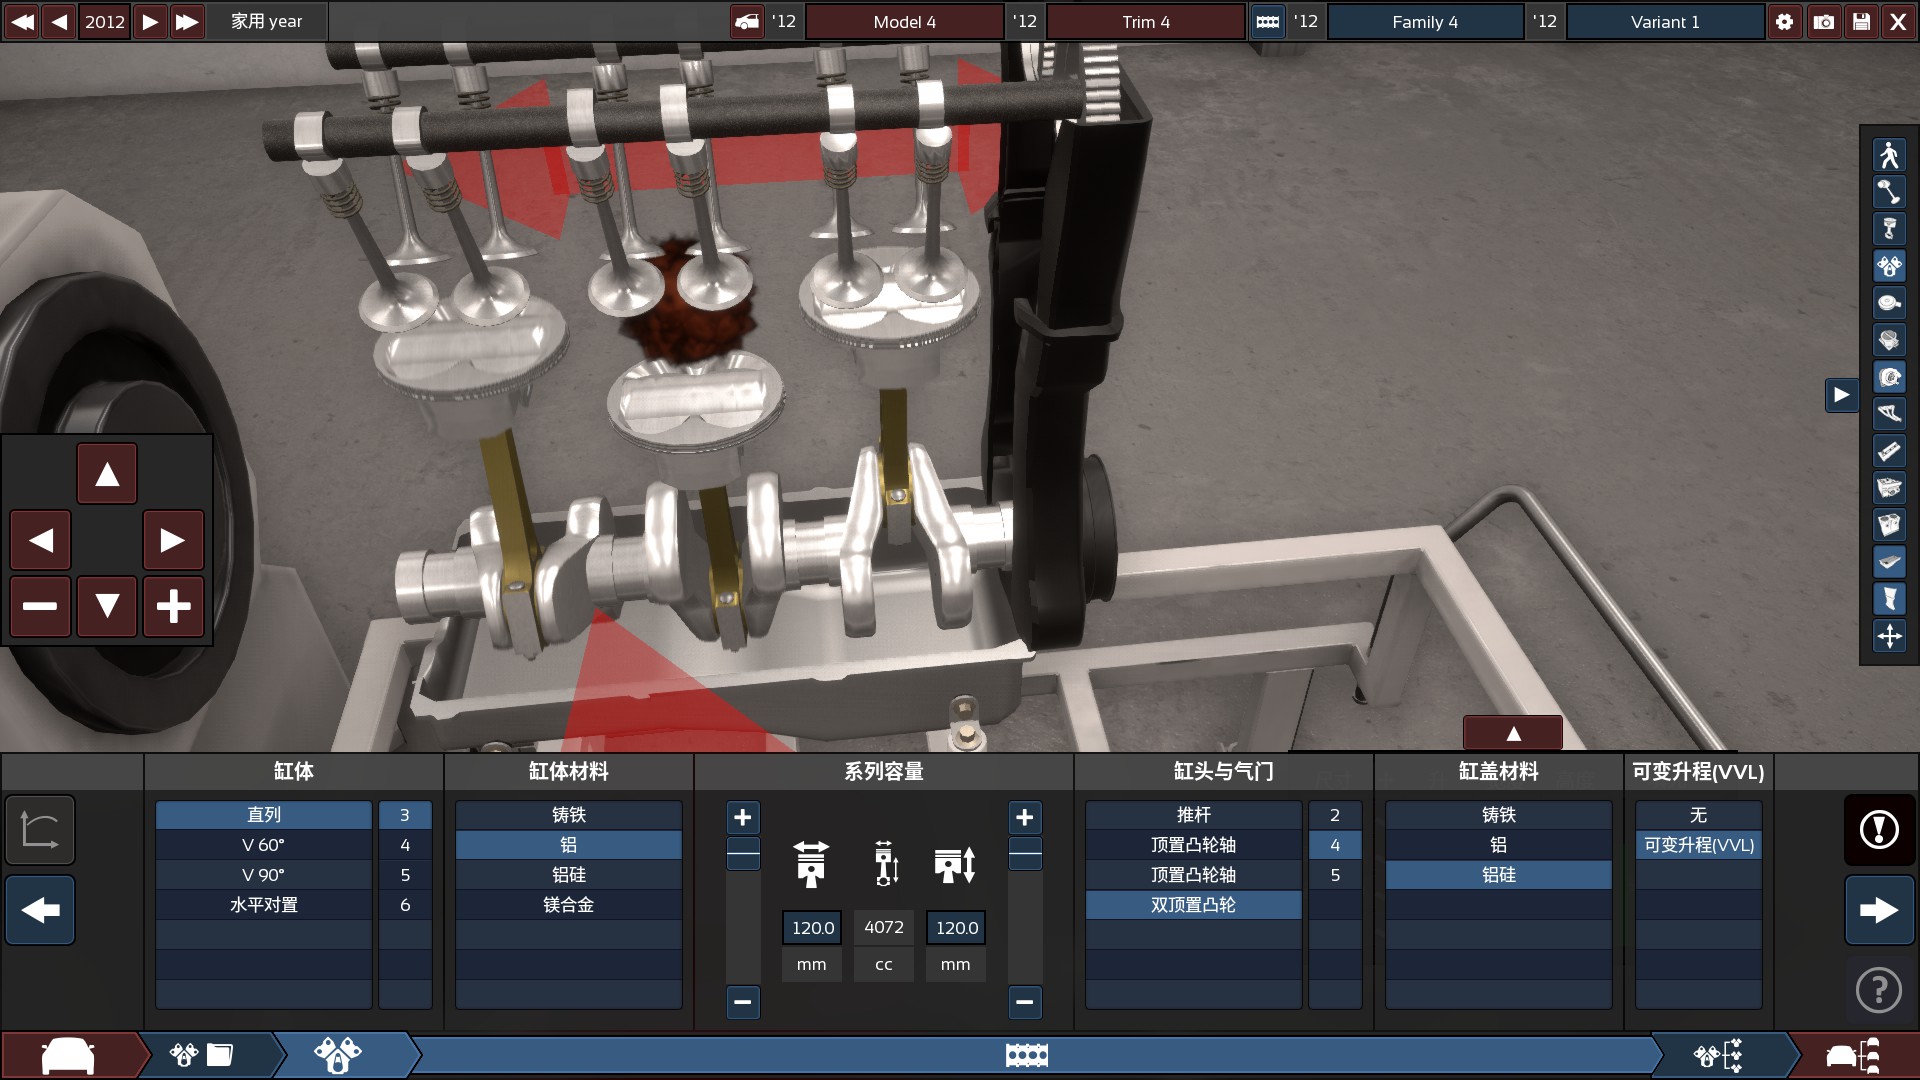The image size is (1920, 1080).
Task: Open the Trim 4 selector
Action: [x=1145, y=21]
